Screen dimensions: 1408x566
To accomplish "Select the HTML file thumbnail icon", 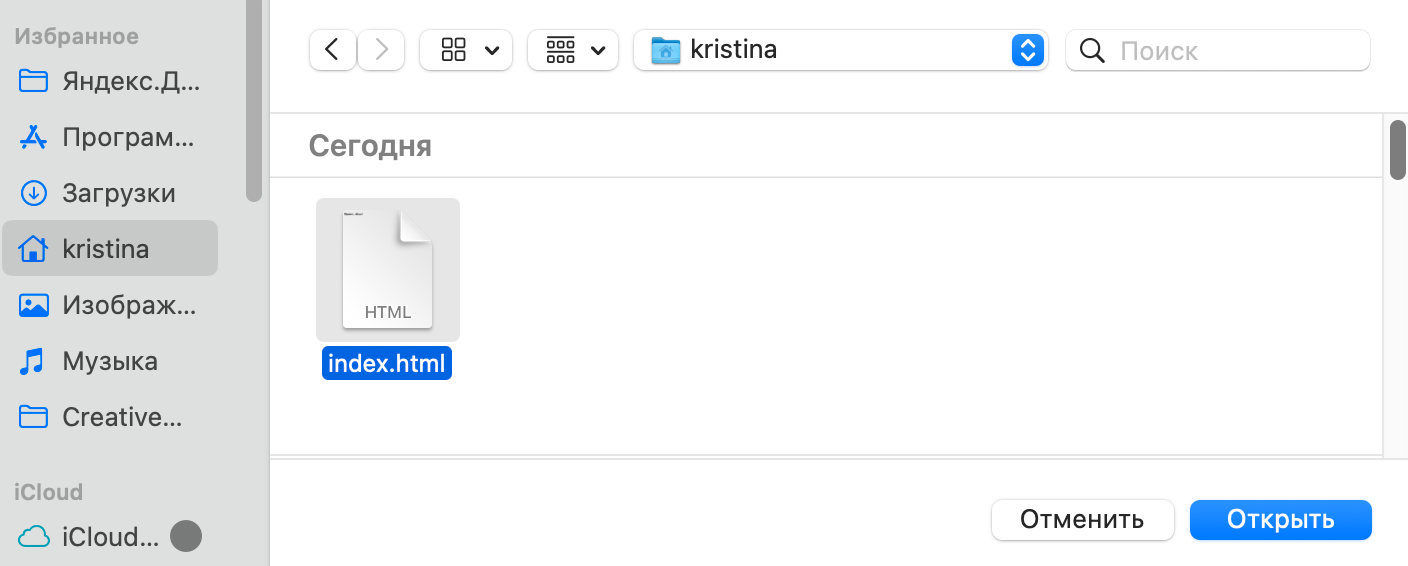I will (388, 270).
